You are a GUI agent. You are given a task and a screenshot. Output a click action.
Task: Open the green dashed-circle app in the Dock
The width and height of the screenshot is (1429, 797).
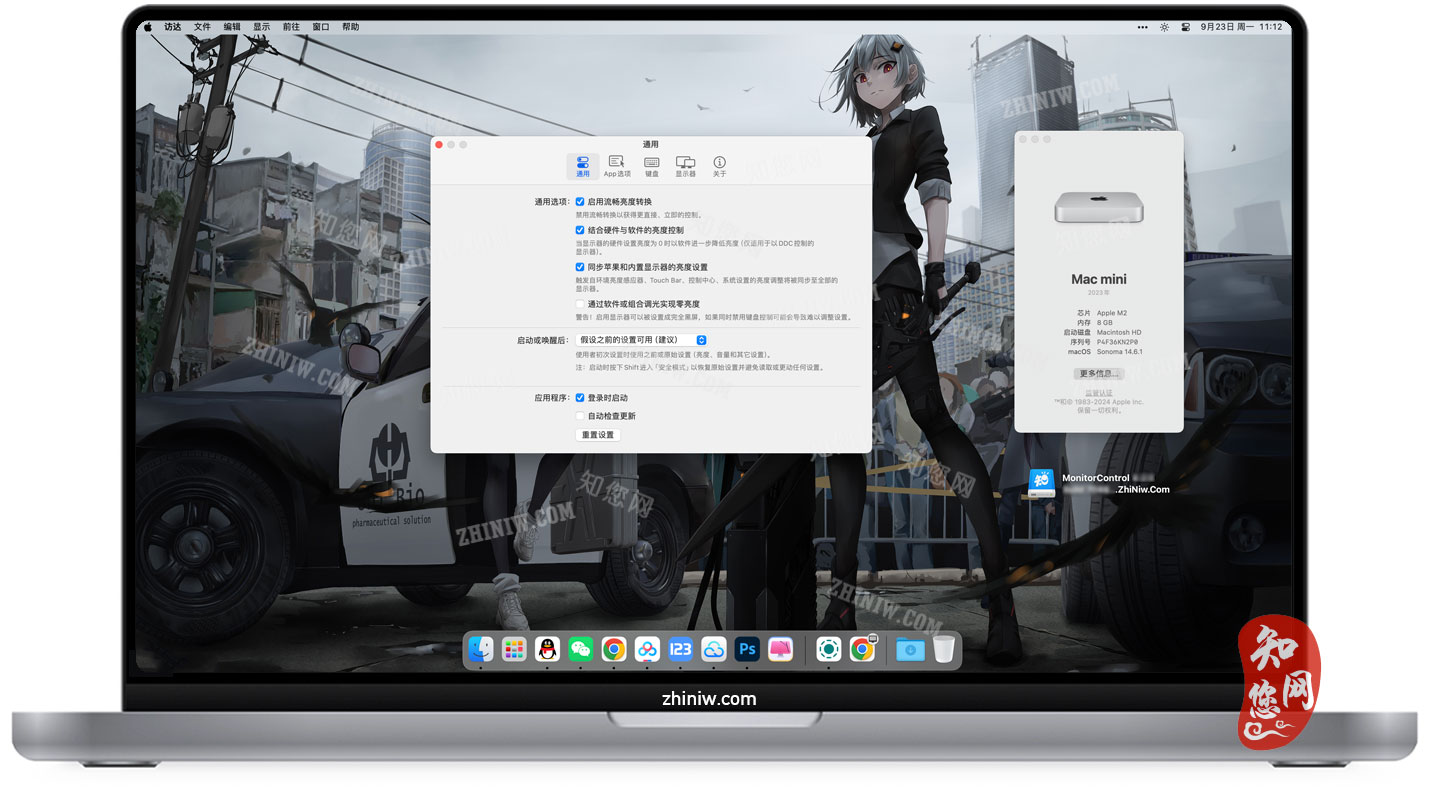tap(828, 649)
